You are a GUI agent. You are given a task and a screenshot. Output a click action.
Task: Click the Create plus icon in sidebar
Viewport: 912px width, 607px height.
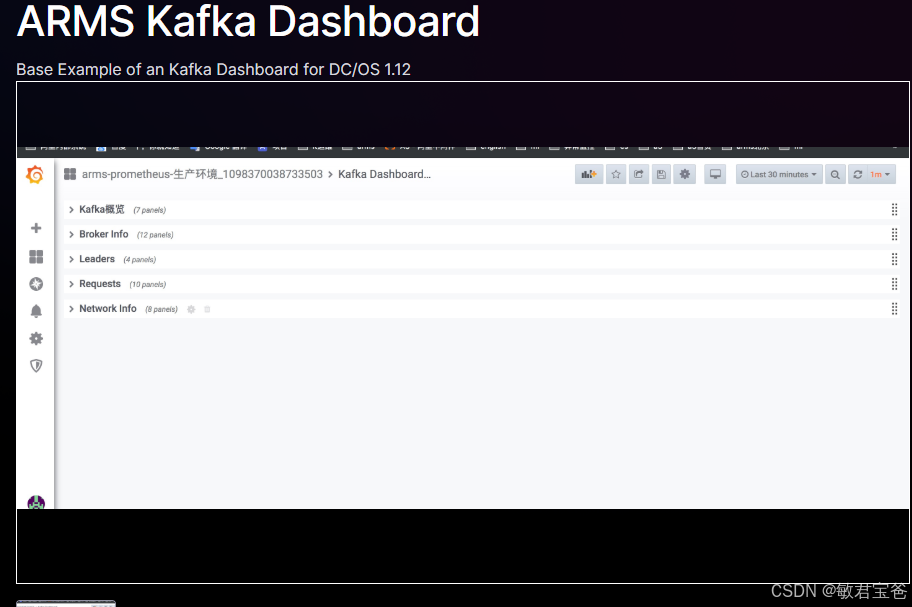pos(36,228)
